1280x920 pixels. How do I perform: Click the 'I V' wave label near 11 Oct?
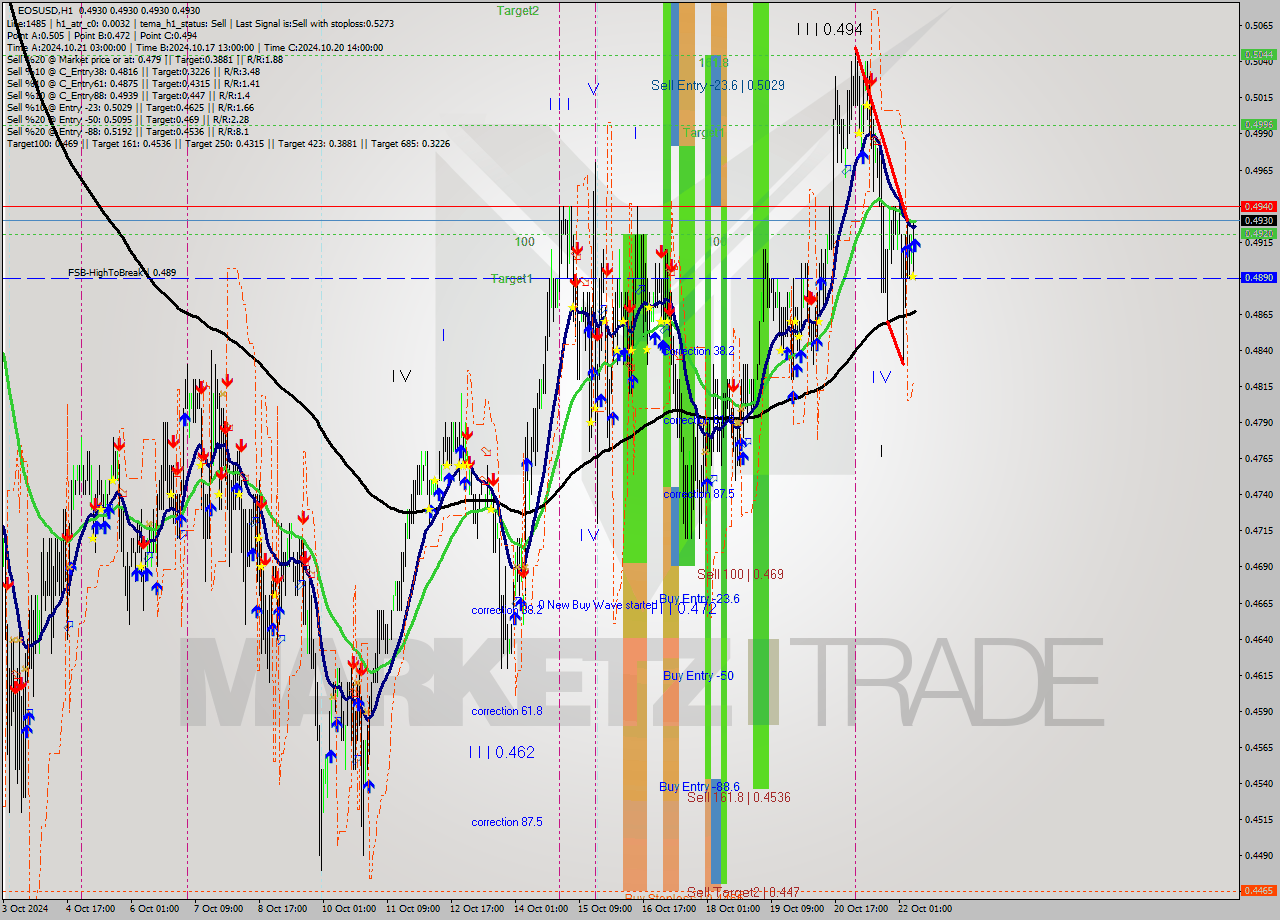tap(401, 376)
